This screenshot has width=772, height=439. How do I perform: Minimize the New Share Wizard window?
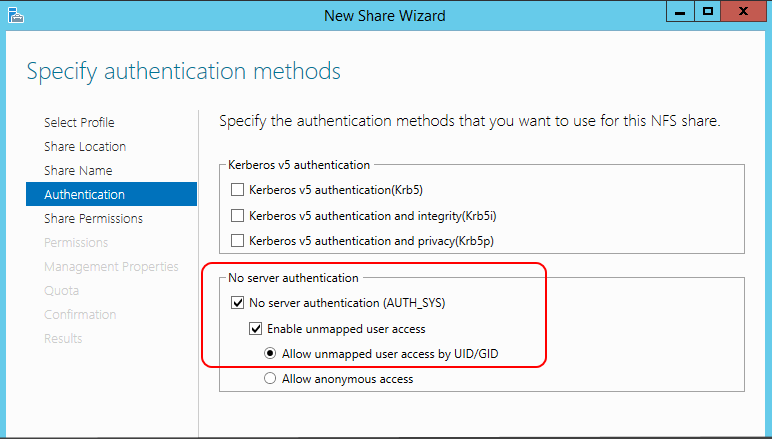point(679,13)
